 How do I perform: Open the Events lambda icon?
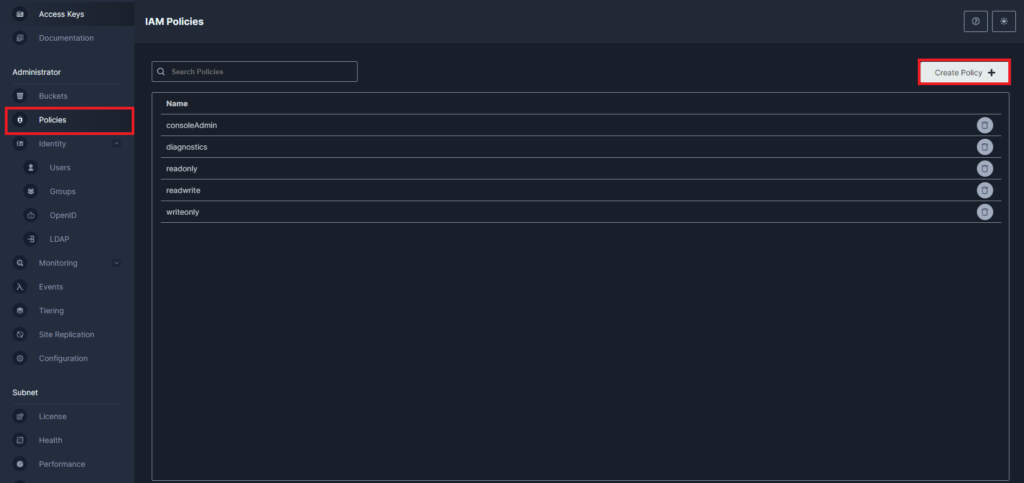coord(20,287)
